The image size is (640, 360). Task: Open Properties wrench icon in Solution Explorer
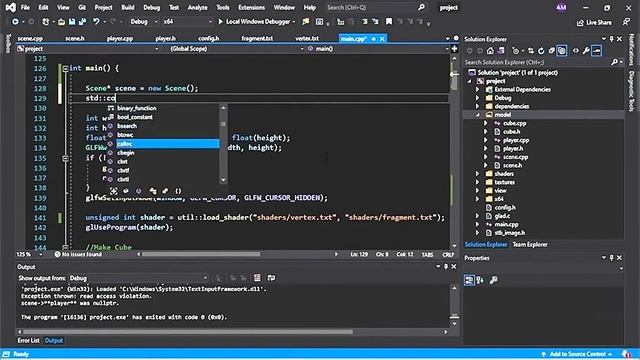(x=586, y=51)
